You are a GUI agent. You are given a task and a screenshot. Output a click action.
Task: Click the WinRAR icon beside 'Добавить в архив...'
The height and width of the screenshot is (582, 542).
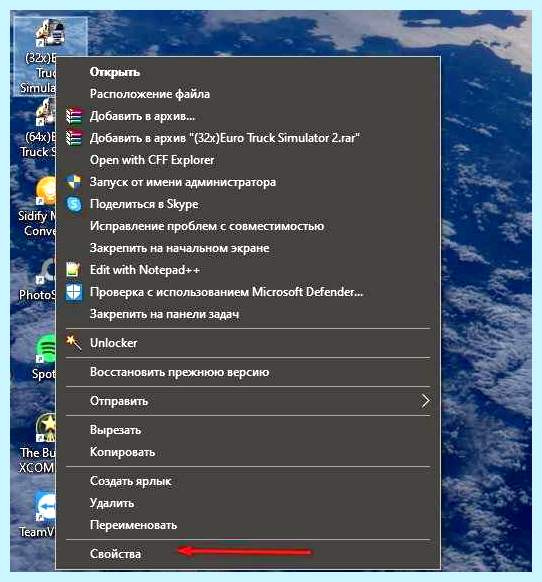[x=74, y=116]
